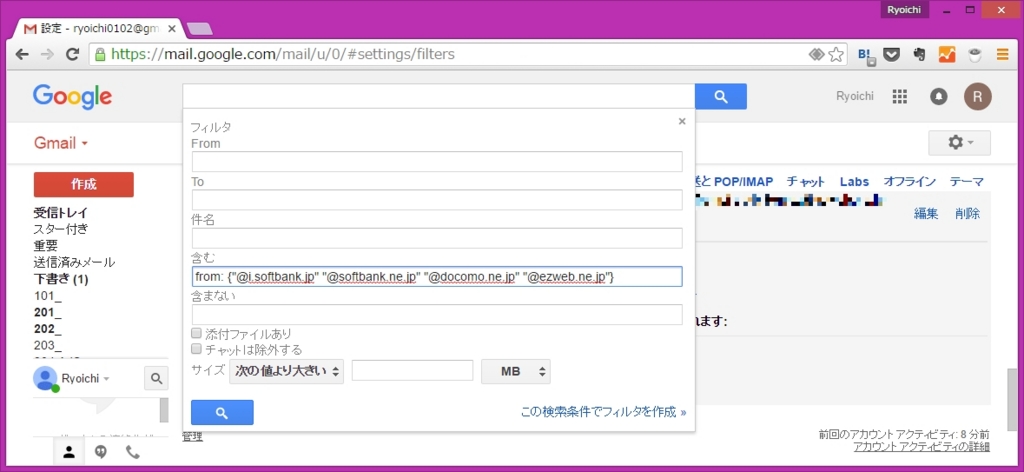Open the Google apps grid

point(899,97)
